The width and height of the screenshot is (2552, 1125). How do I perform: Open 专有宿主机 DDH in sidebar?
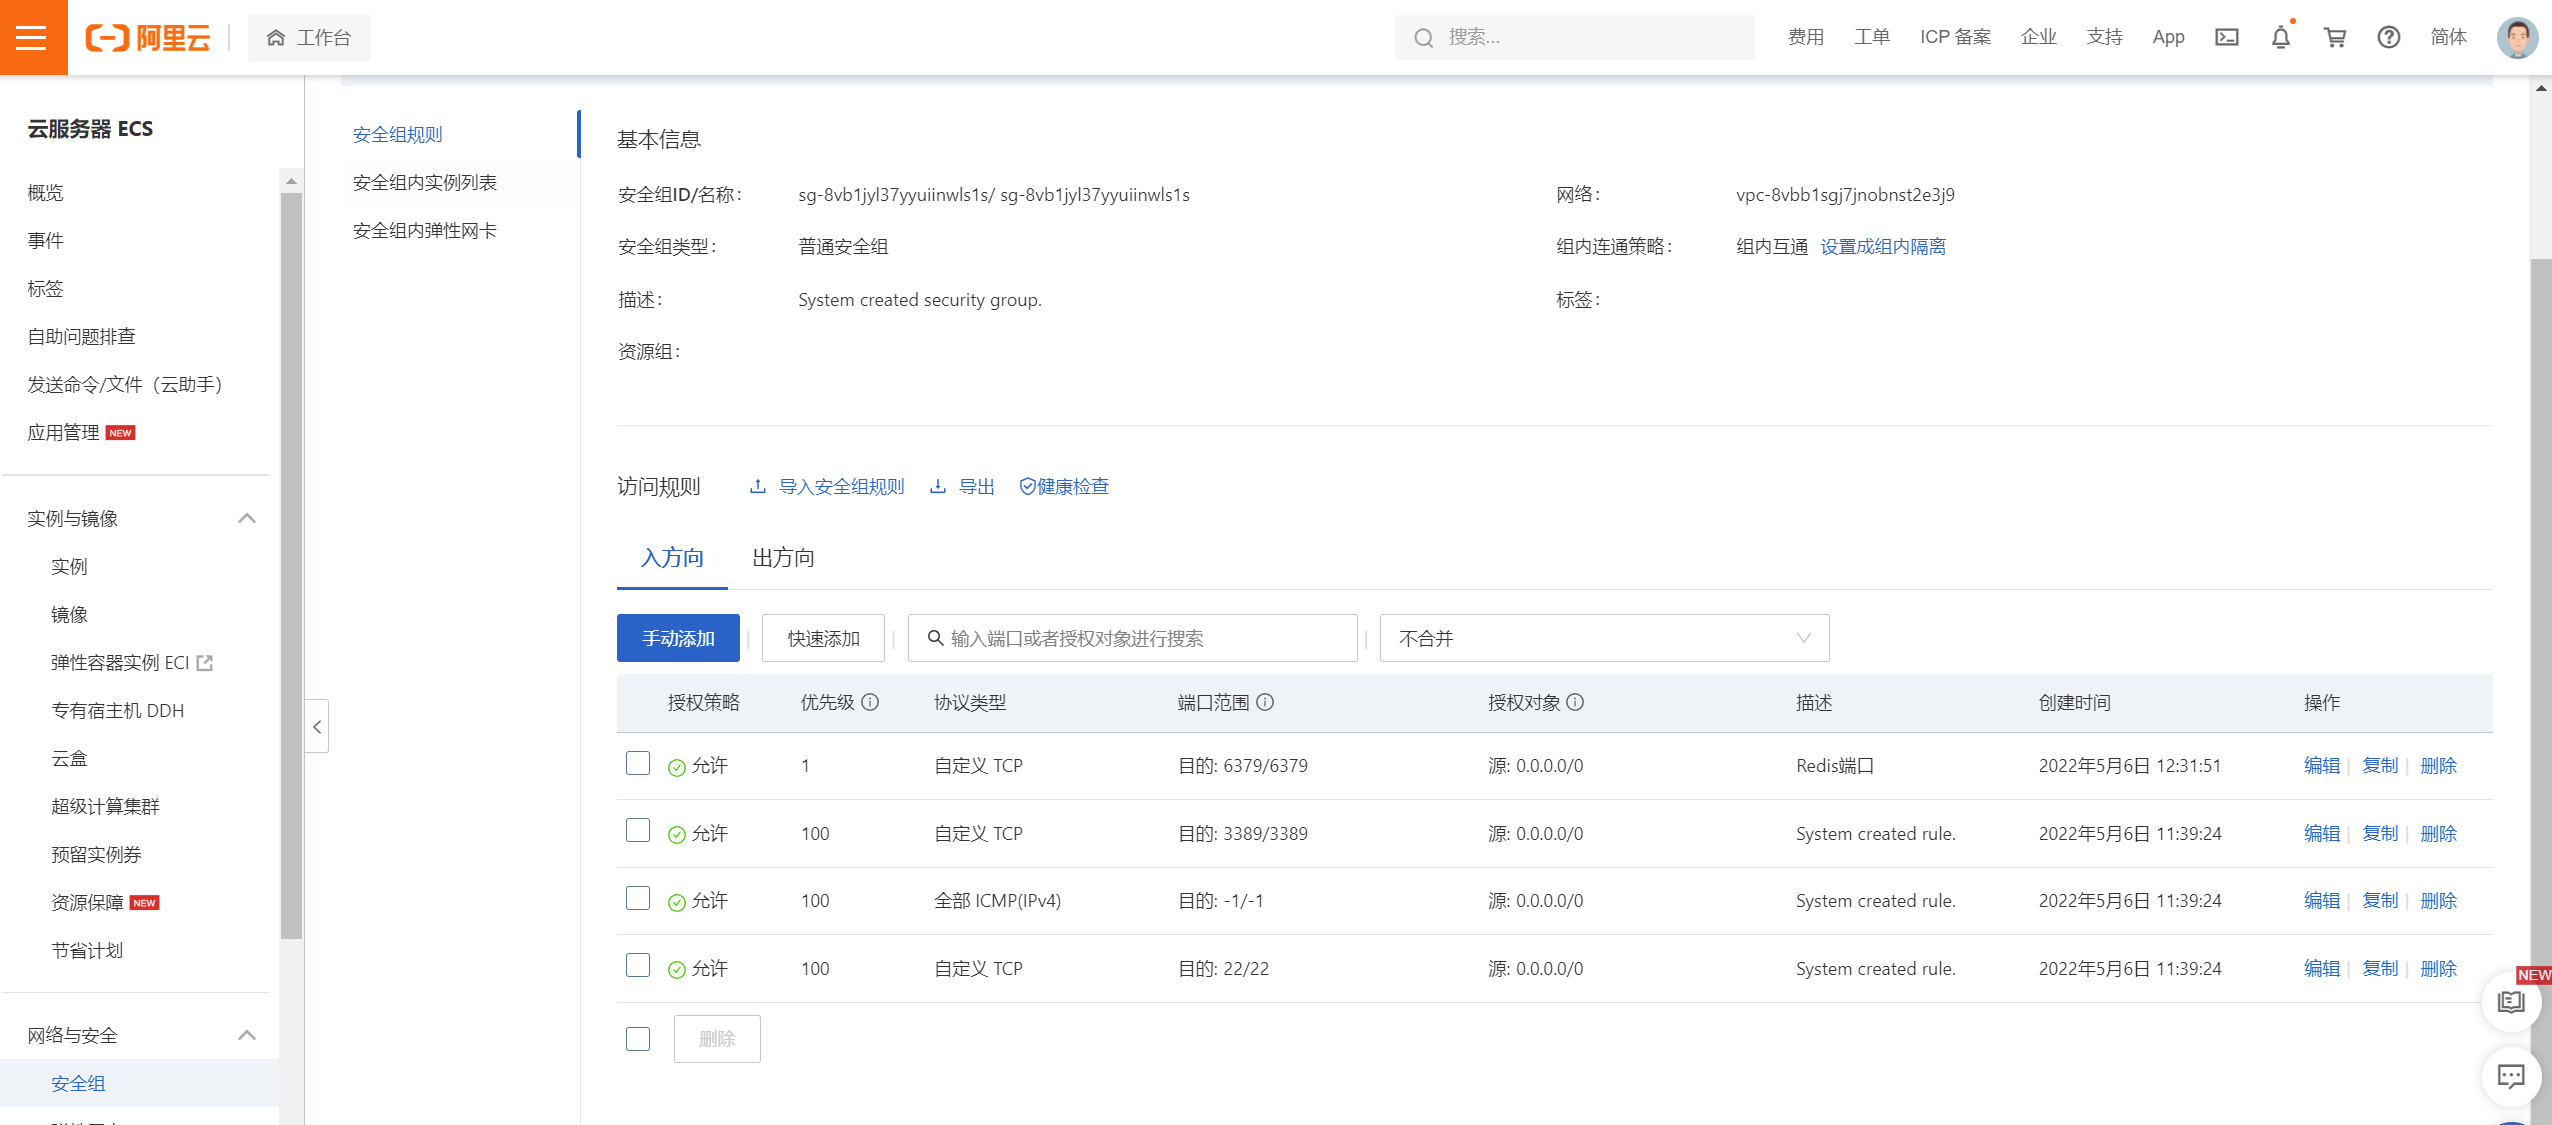(117, 710)
